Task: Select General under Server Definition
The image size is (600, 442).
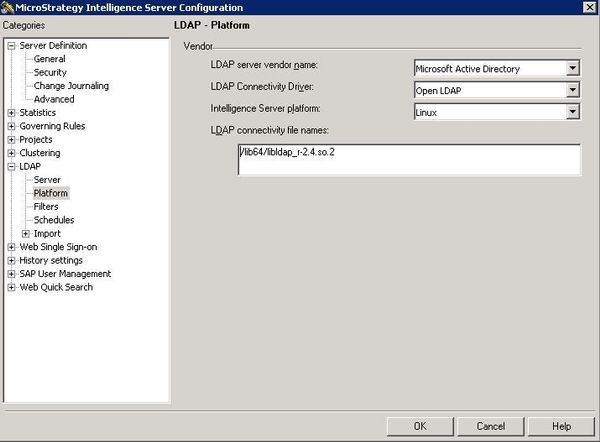Action: click(x=49, y=59)
